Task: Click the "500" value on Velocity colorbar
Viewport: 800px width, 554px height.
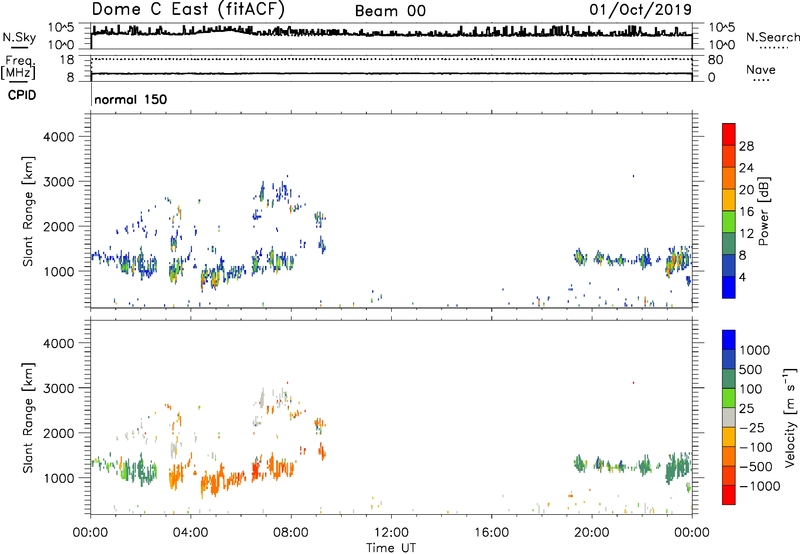Action: click(751, 370)
